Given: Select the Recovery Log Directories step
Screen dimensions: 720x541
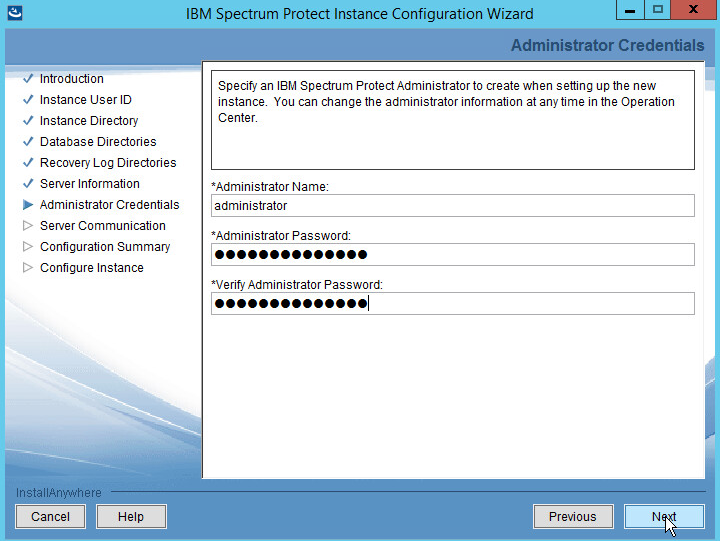Looking at the screenshot, I should coord(108,163).
